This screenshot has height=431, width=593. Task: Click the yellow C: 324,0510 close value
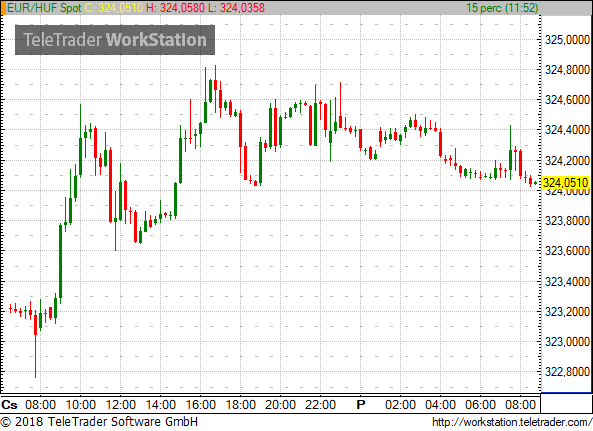coord(113,8)
